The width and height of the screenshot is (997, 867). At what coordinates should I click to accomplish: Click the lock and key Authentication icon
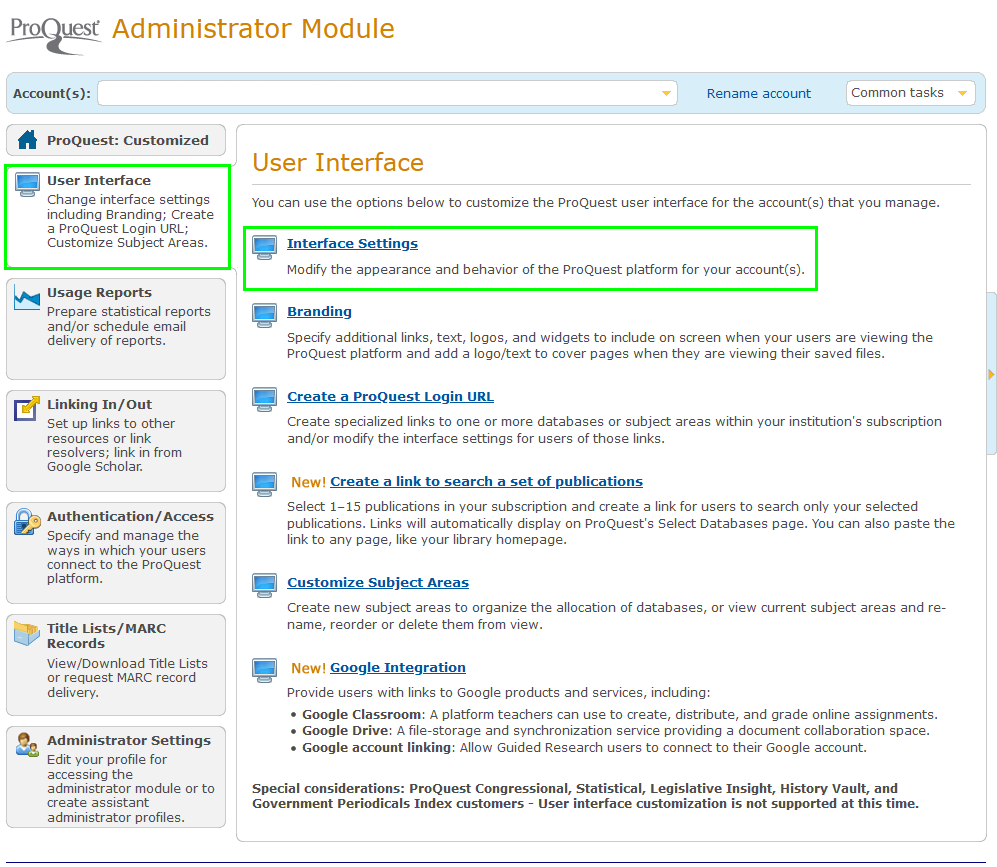27,522
